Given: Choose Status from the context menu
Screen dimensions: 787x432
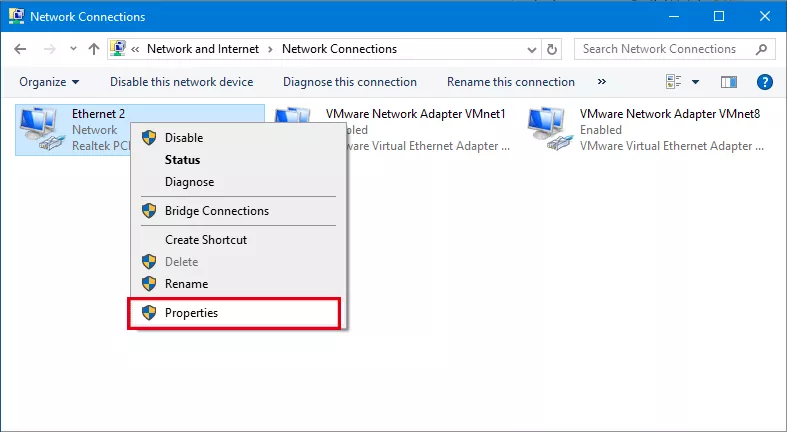Looking at the screenshot, I should pyautogui.click(x=238, y=160).
